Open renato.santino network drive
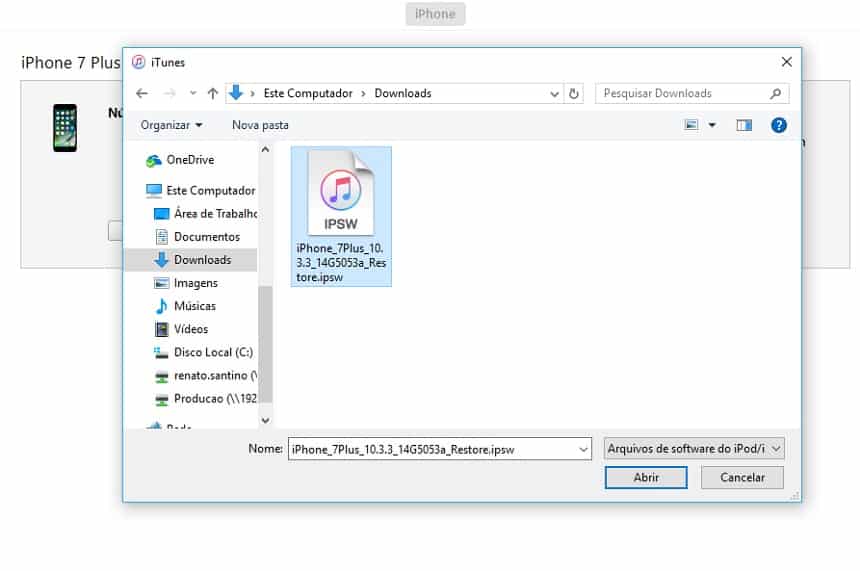 (205, 376)
